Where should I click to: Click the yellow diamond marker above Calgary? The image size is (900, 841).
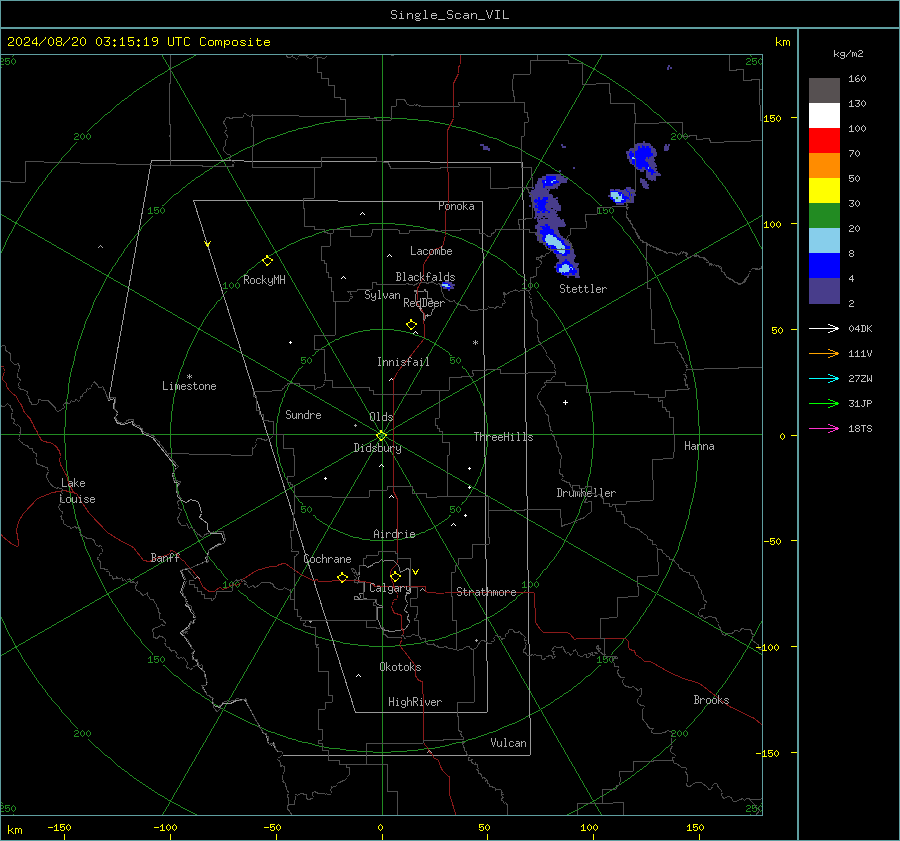tap(395, 576)
